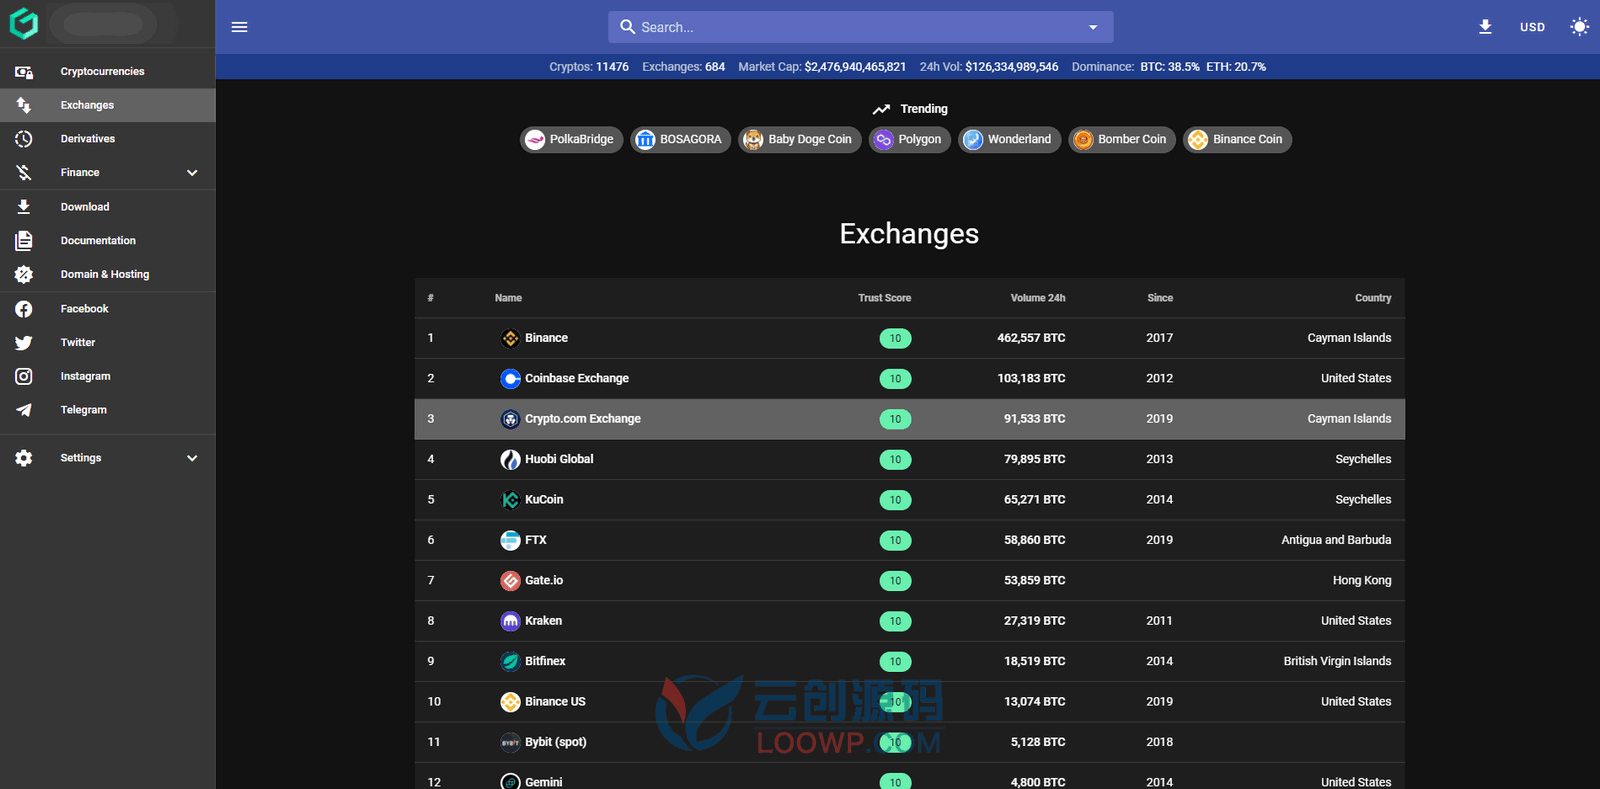The height and width of the screenshot is (789, 1600).
Task: Select the Bomber Coin trending chip
Action: pyautogui.click(x=1122, y=139)
